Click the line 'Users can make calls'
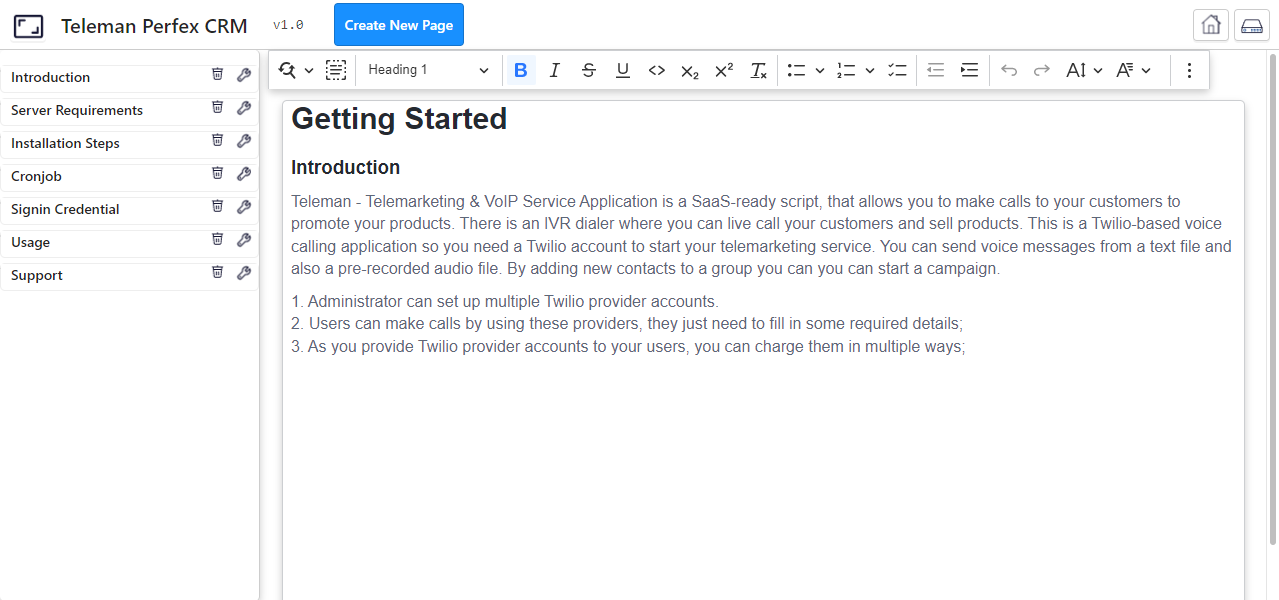Image resolution: width=1279 pixels, height=600 pixels. pos(627,324)
